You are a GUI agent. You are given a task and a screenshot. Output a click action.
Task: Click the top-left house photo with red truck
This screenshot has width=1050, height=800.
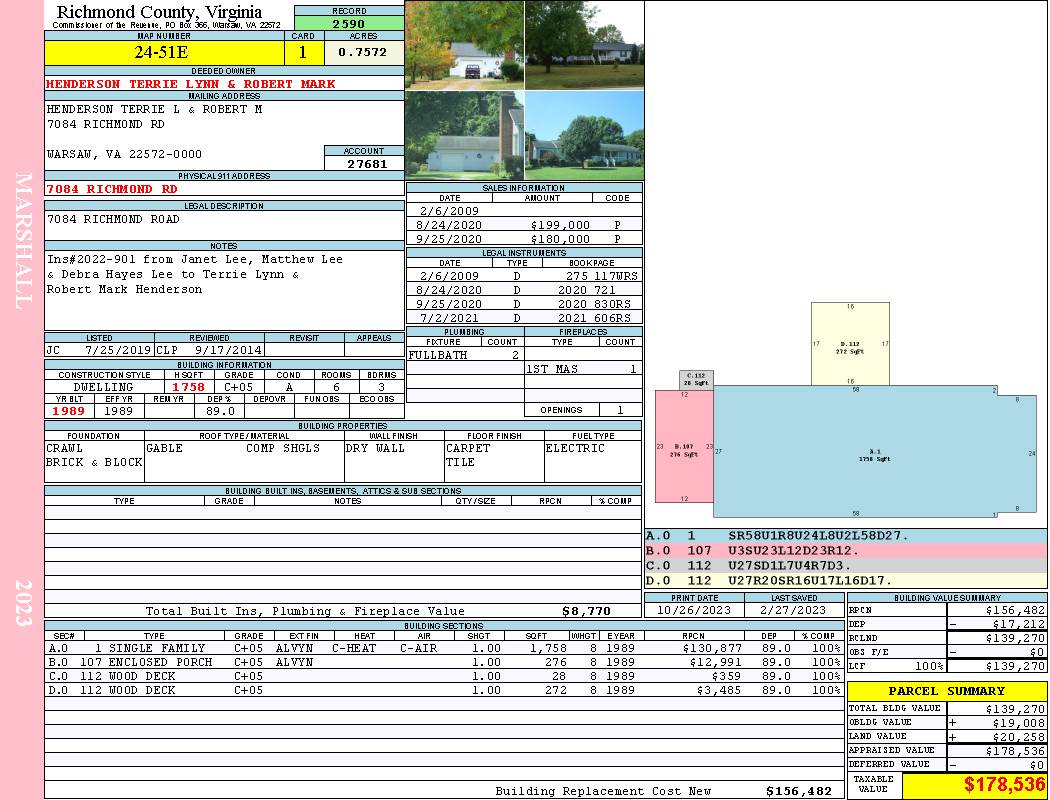click(464, 45)
